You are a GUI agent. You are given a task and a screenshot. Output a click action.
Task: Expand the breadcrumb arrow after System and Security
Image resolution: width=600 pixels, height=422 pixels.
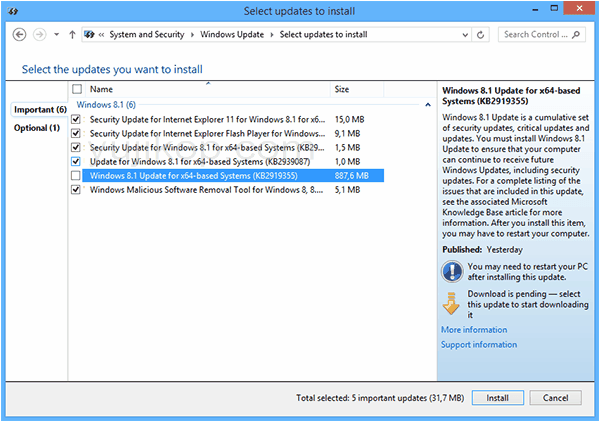pos(192,35)
